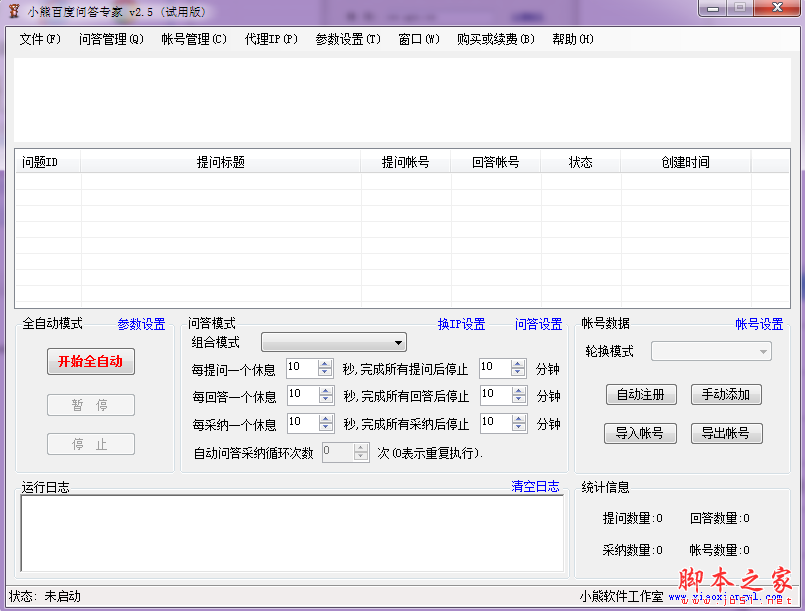The image size is (805, 612).
Task: Click 导出帐号 to export accounts
Action: click(726, 432)
